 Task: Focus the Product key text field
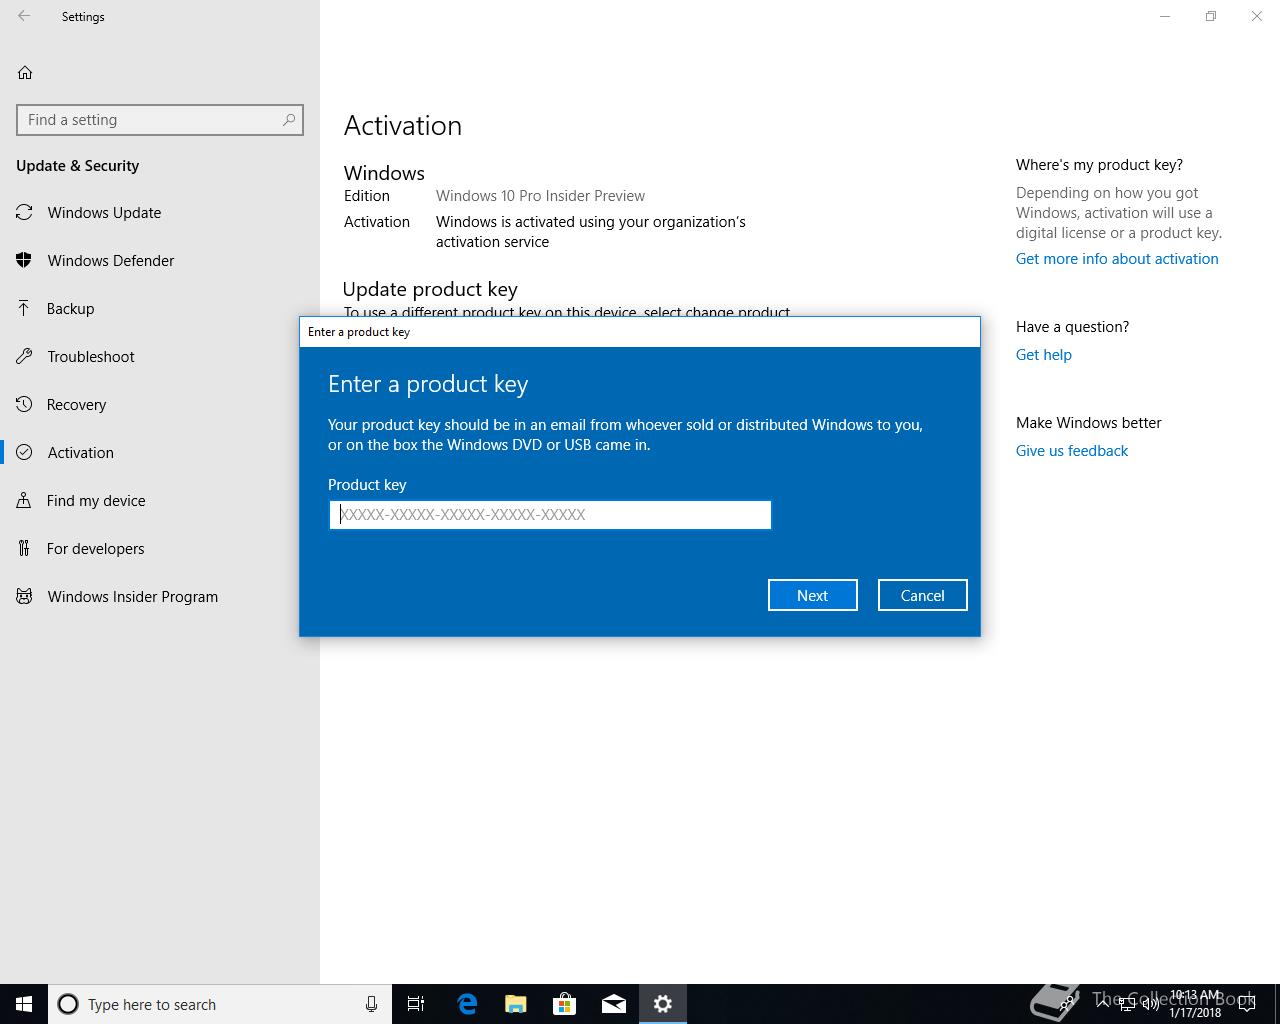[550, 515]
